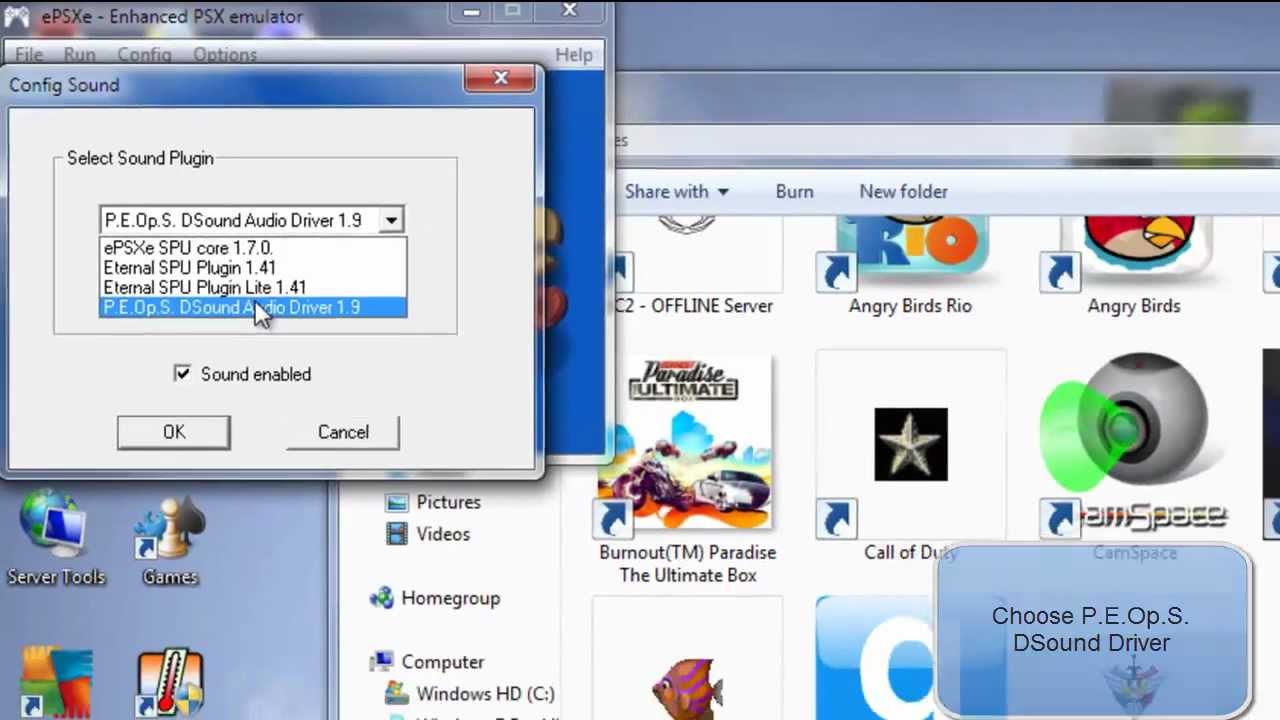The width and height of the screenshot is (1280, 720).
Task: Pick Eternal SPU Plugin Lite 1.41
Action: coord(253,287)
